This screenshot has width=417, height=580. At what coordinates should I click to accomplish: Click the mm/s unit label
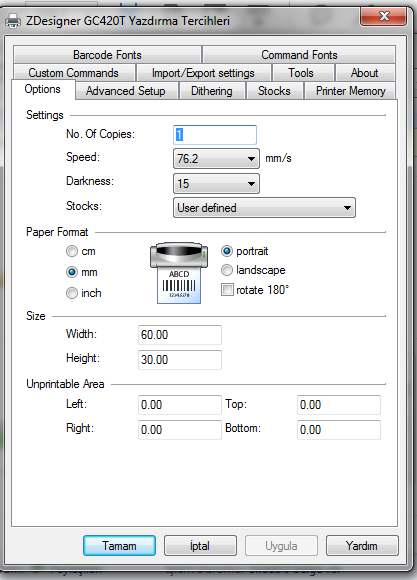278,158
